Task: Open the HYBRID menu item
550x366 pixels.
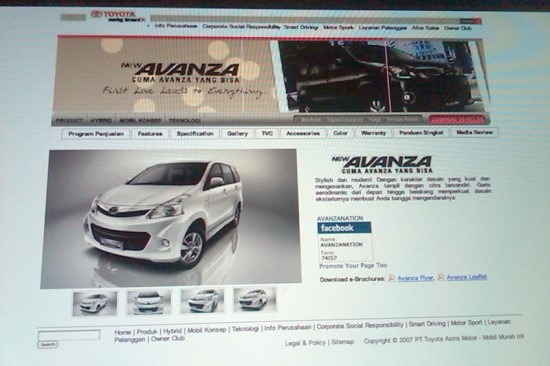Action: coord(101,120)
